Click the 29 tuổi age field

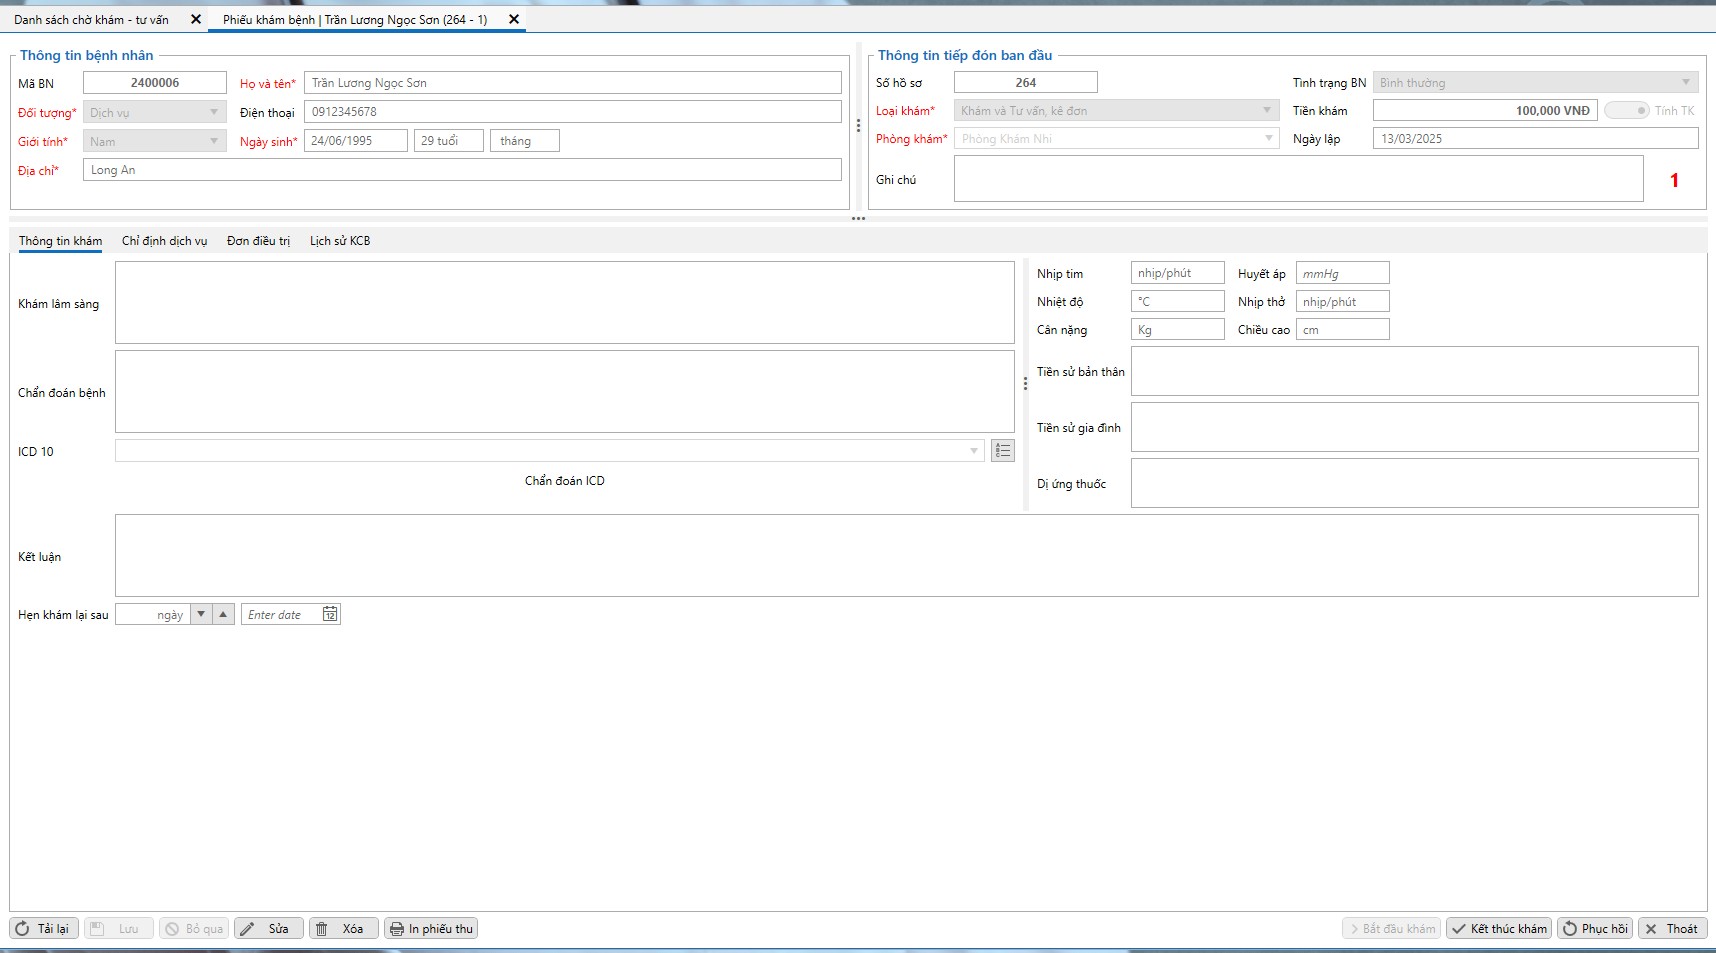click(x=449, y=141)
